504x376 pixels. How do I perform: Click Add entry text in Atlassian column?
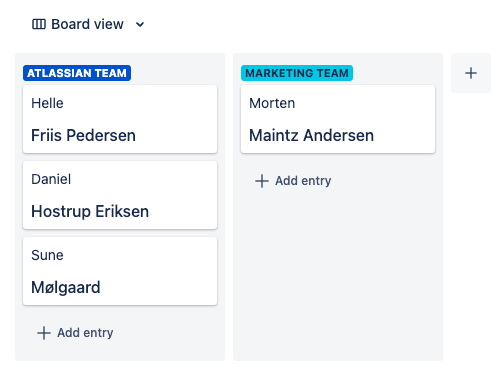(85, 333)
